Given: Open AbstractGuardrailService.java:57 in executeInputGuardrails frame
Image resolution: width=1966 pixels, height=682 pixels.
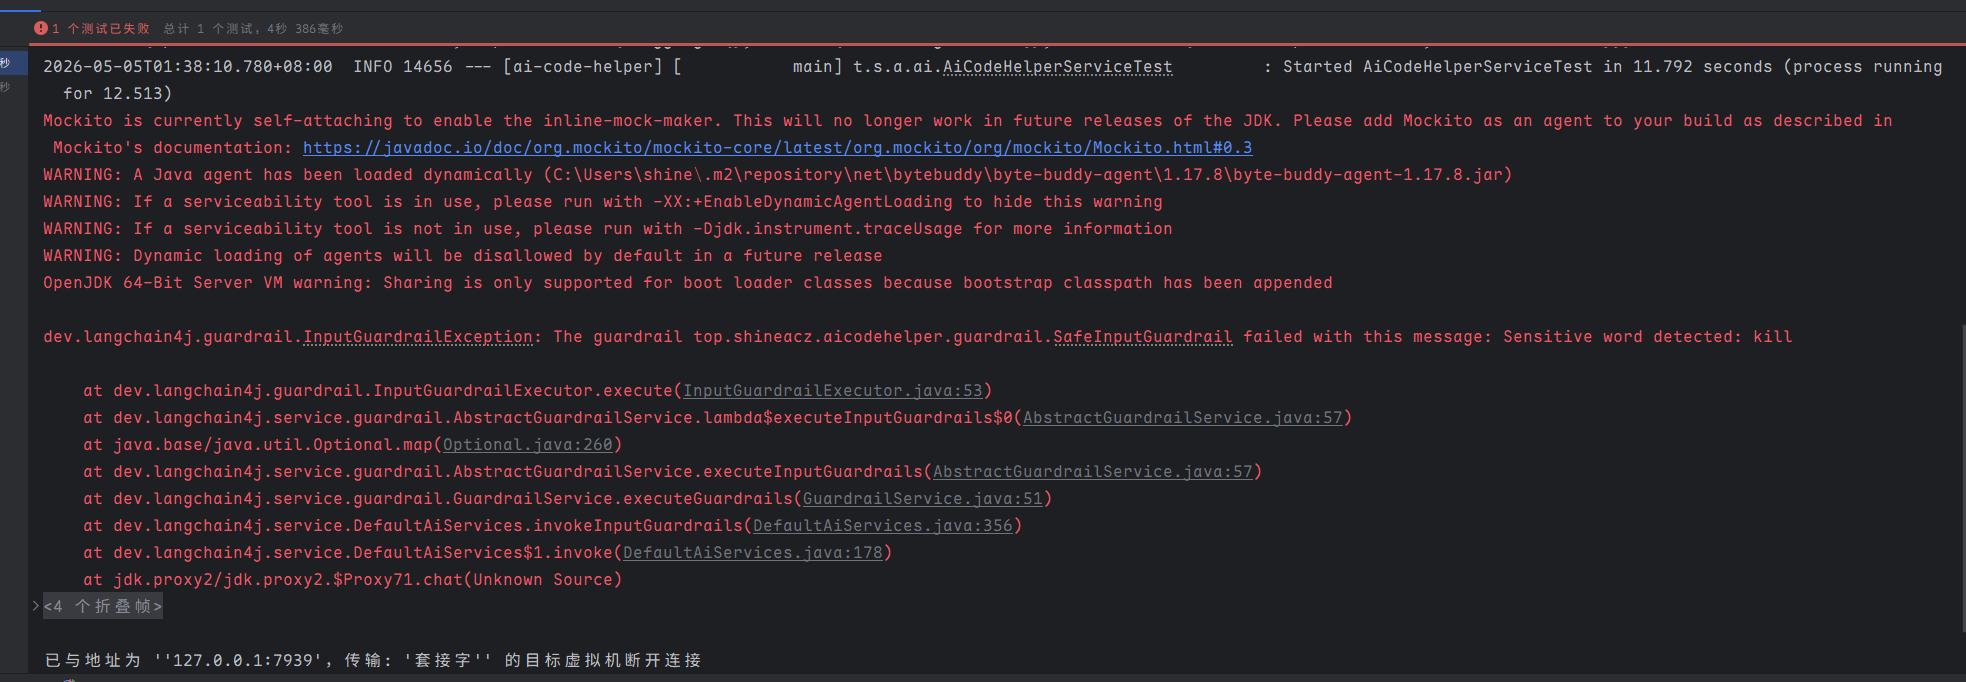Looking at the screenshot, I should [1092, 472].
